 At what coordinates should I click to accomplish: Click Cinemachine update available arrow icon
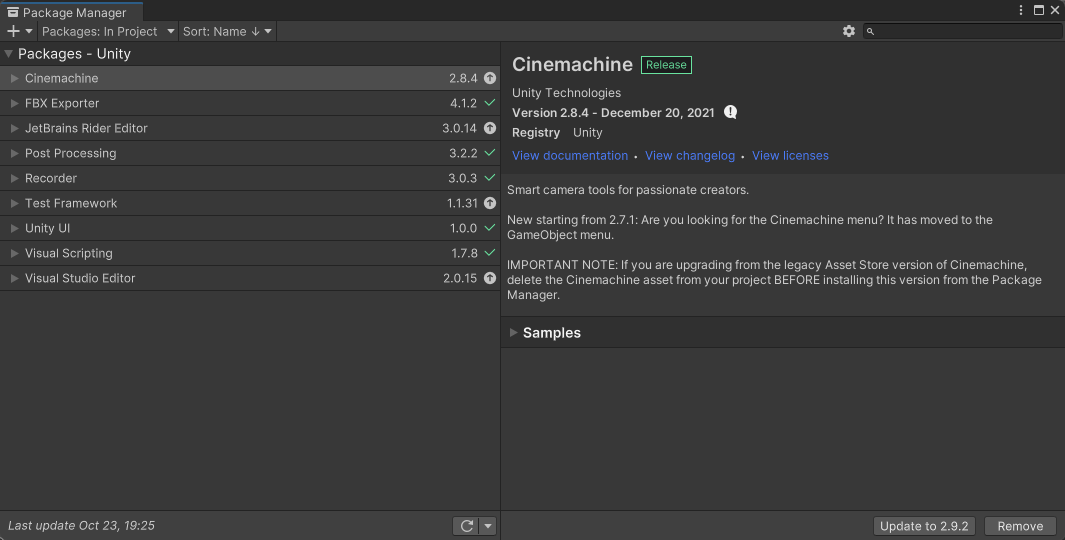490,78
